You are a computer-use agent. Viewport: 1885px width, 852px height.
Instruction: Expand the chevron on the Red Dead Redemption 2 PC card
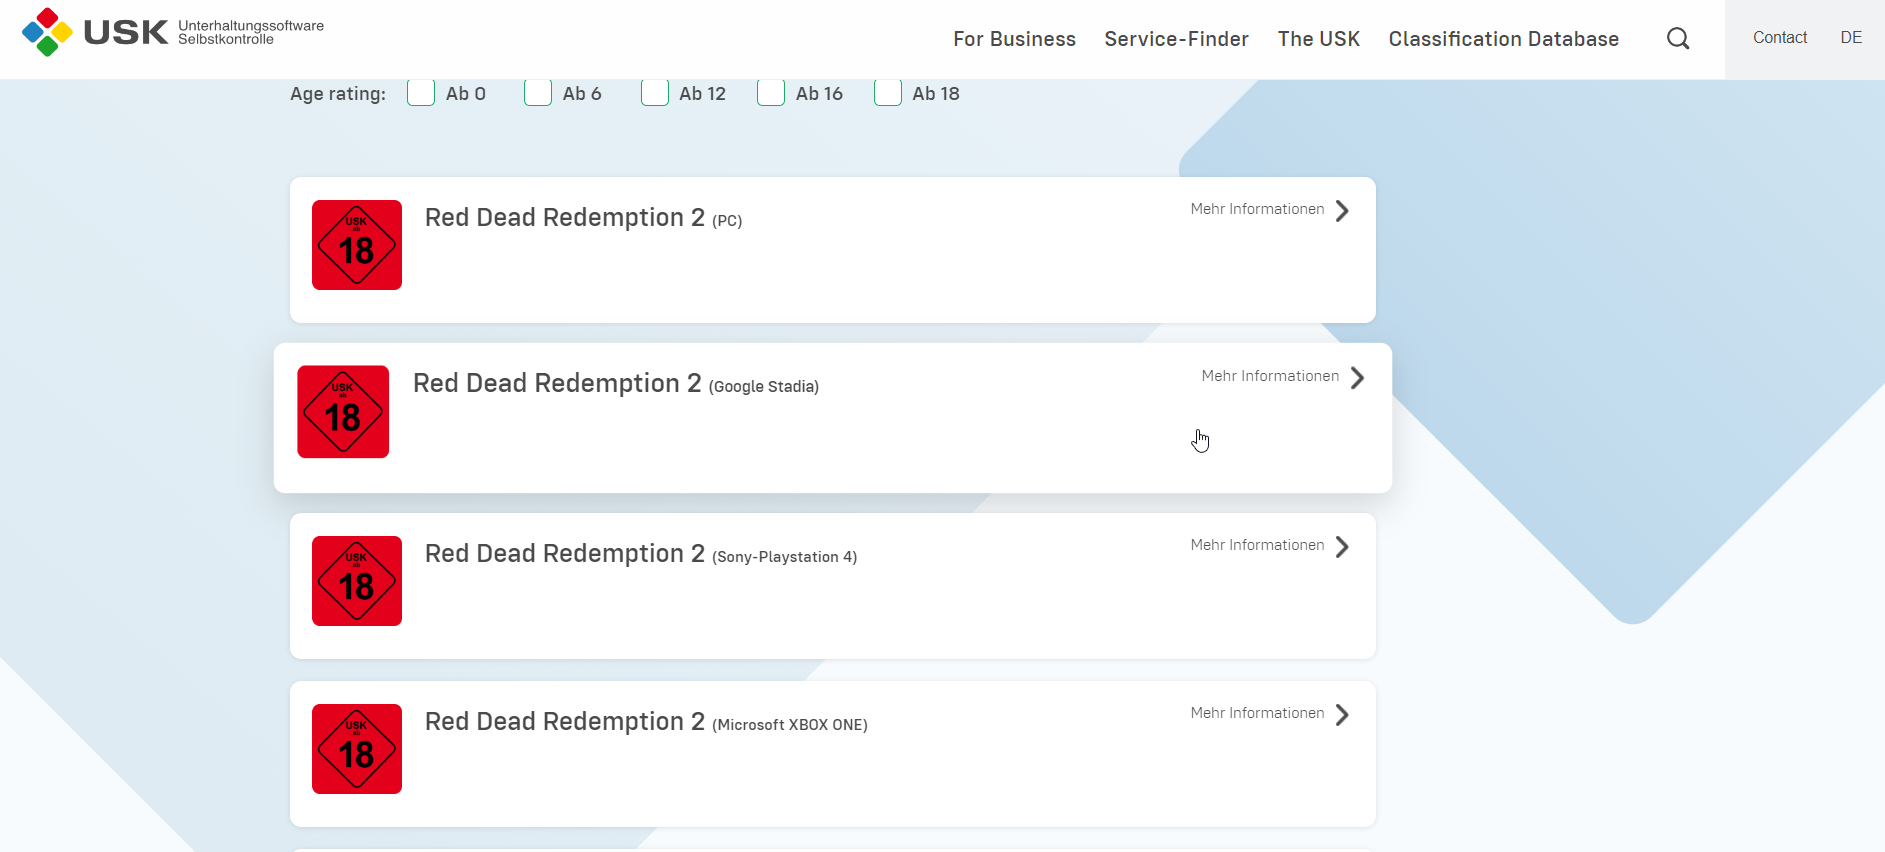pyautogui.click(x=1343, y=210)
